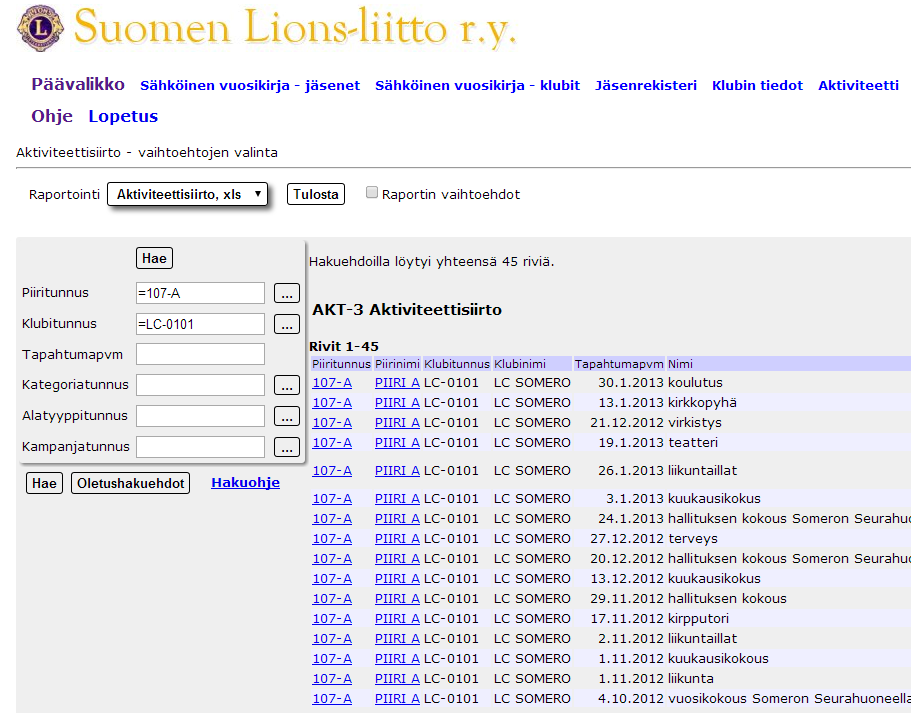Open the Päävalikko main menu
The height and width of the screenshot is (713, 911).
78,84
